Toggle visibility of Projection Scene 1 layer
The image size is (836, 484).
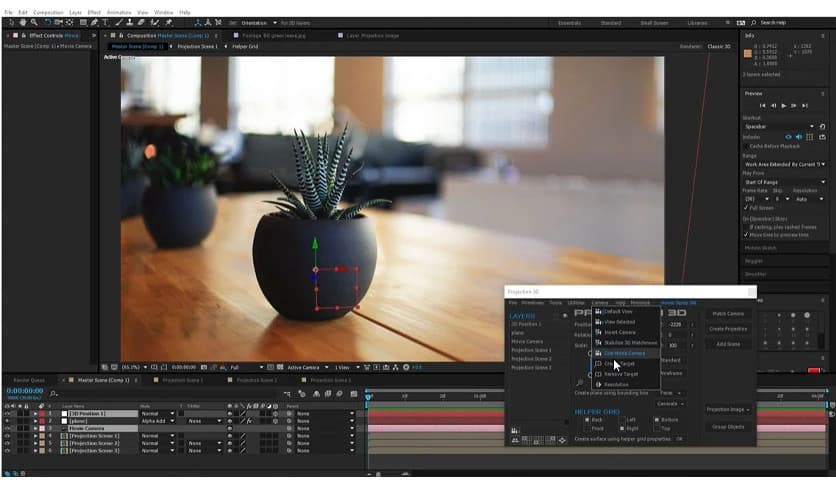tap(7, 436)
